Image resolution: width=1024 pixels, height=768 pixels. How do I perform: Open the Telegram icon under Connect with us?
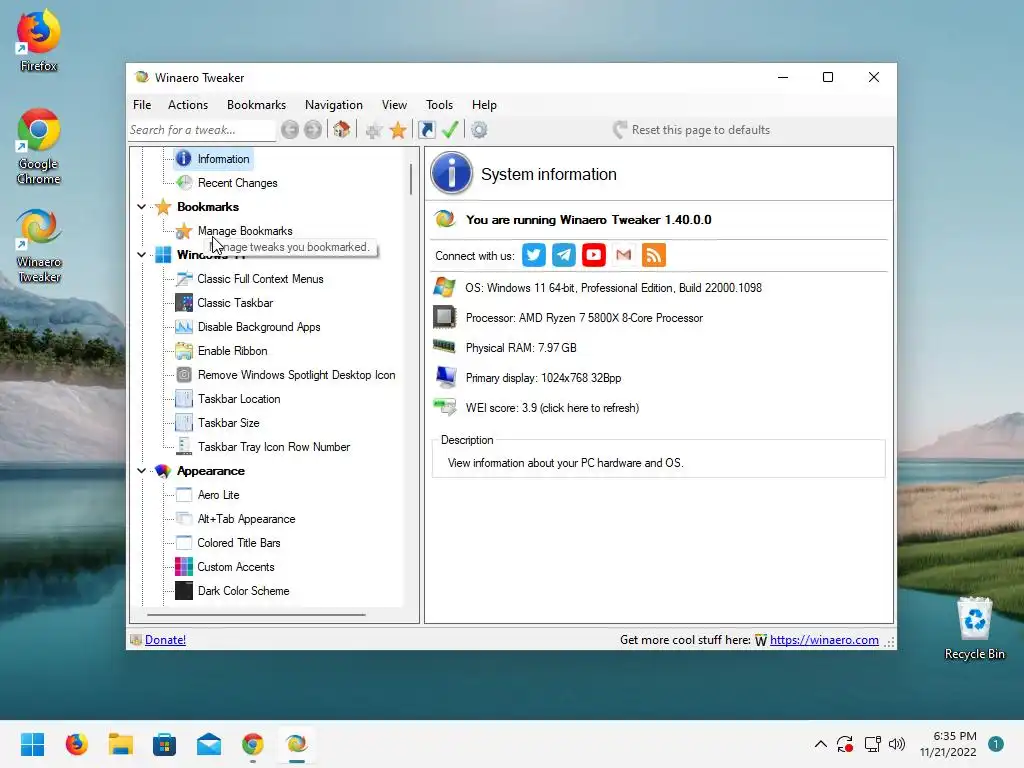click(564, 255)
